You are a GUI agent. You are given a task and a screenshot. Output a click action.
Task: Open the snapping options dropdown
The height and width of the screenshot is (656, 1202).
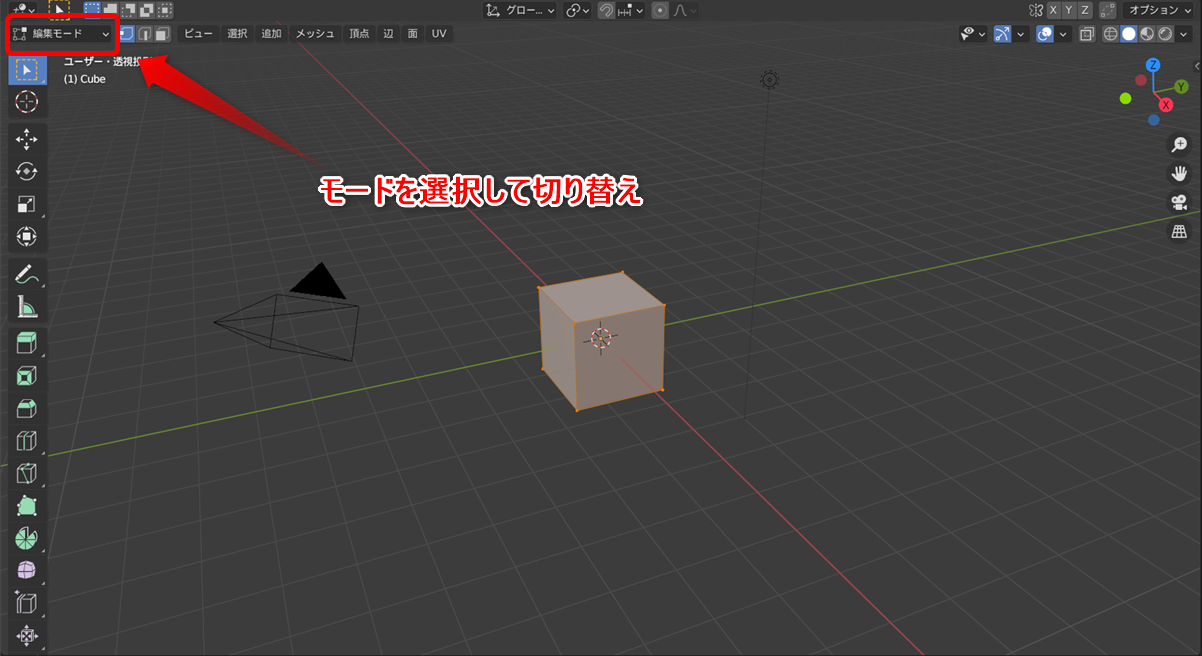(x=630, y=10)
